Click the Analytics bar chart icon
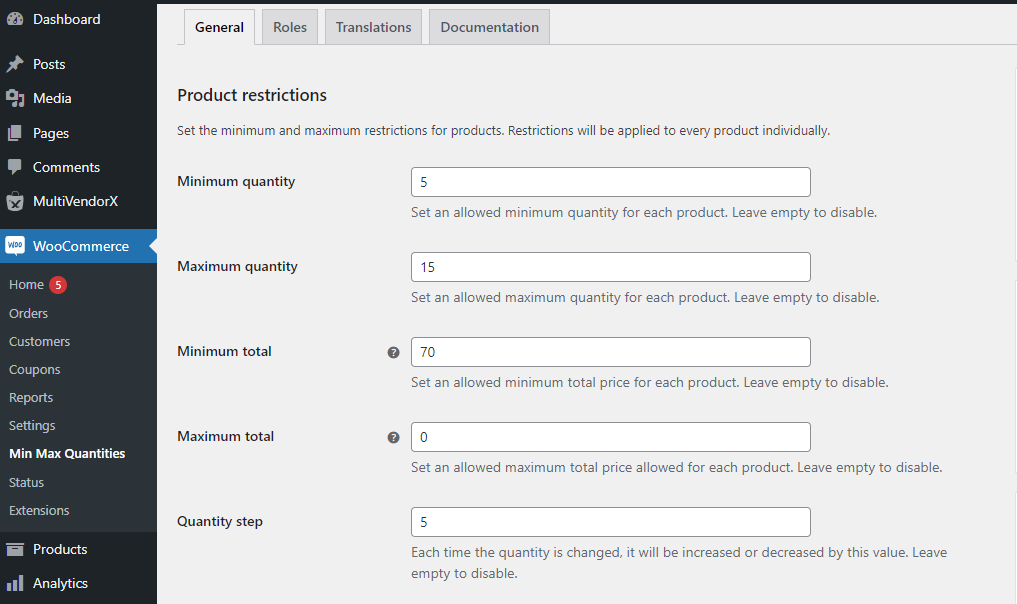The height and width of the screenshot is (604, 1017). click(x=15, y=583)
